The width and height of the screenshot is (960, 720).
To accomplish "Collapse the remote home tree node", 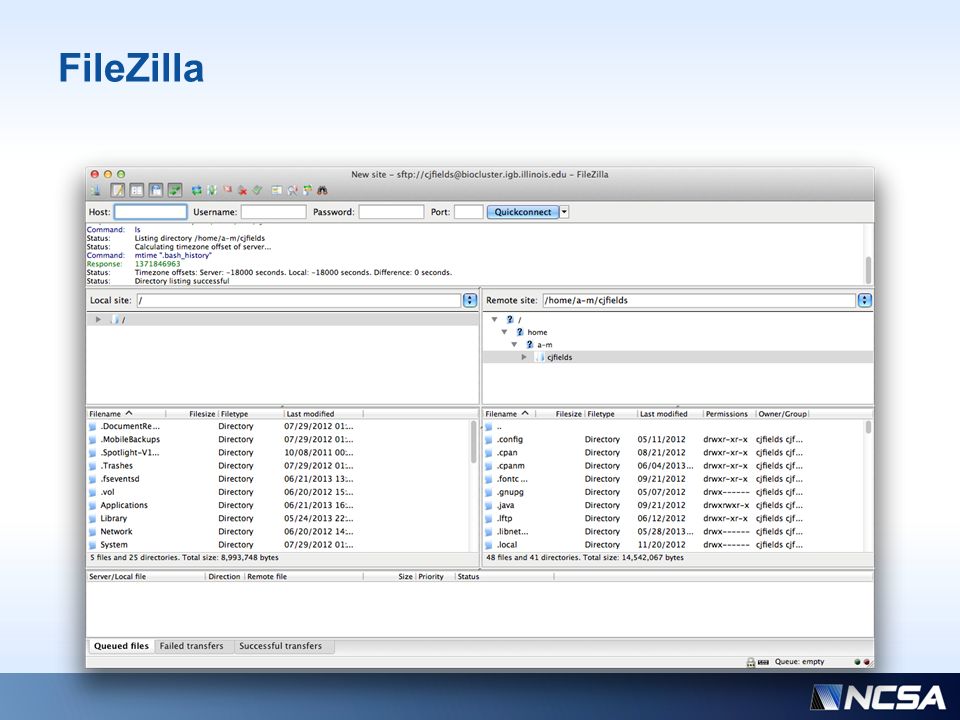I will tap(504, 332).
